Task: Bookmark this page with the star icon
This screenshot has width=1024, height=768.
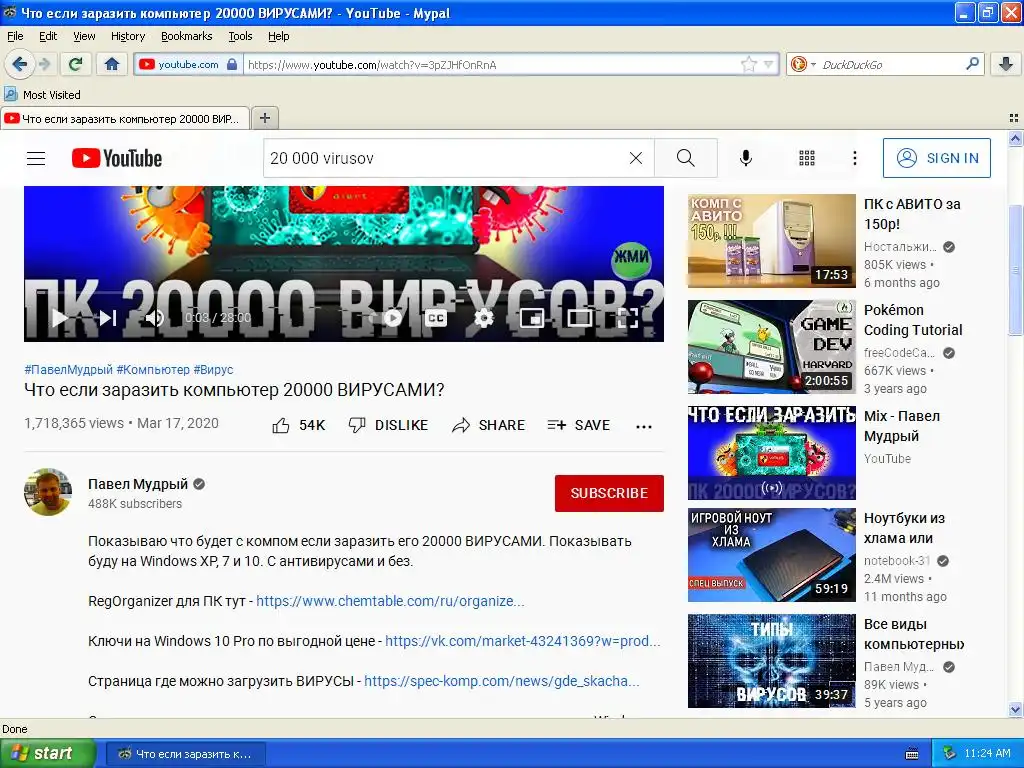Action: click(748, 65)
